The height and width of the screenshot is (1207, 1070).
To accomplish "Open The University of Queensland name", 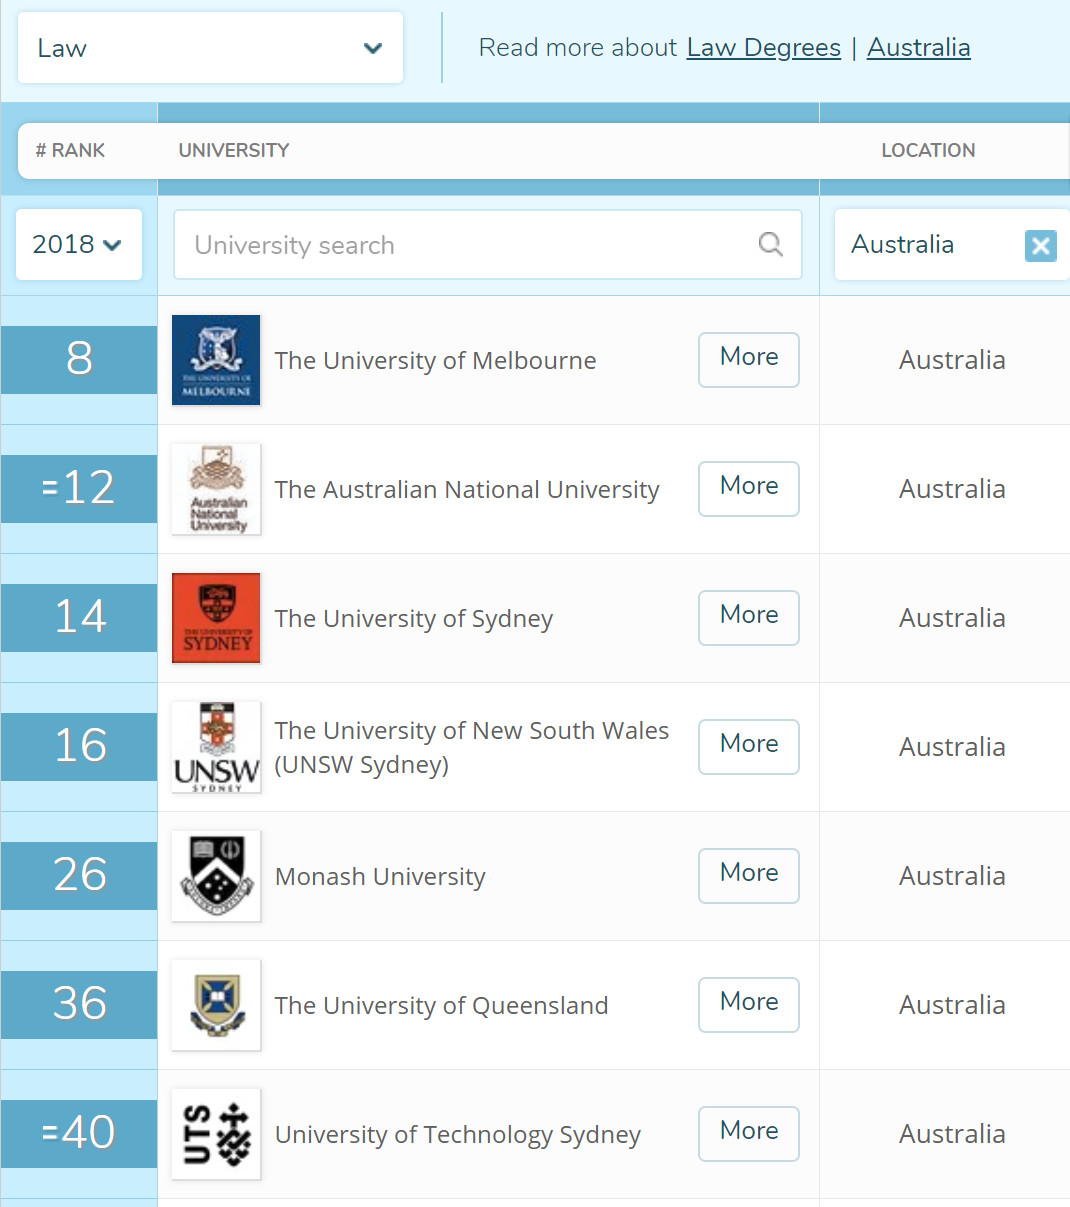I will pyautogui.click(x=441, y=1005).
